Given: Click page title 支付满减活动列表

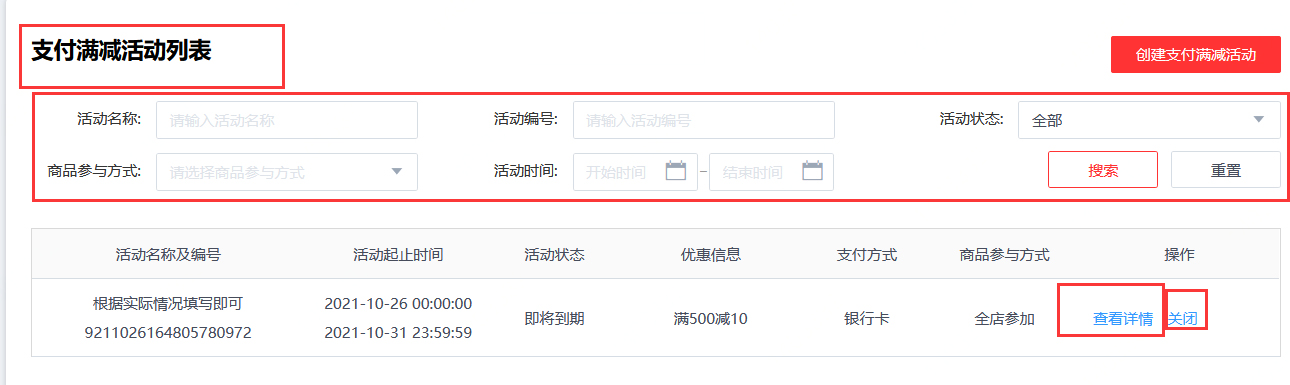Looking at the screenshot, I should pyautogui.click(x=121, y=52).
